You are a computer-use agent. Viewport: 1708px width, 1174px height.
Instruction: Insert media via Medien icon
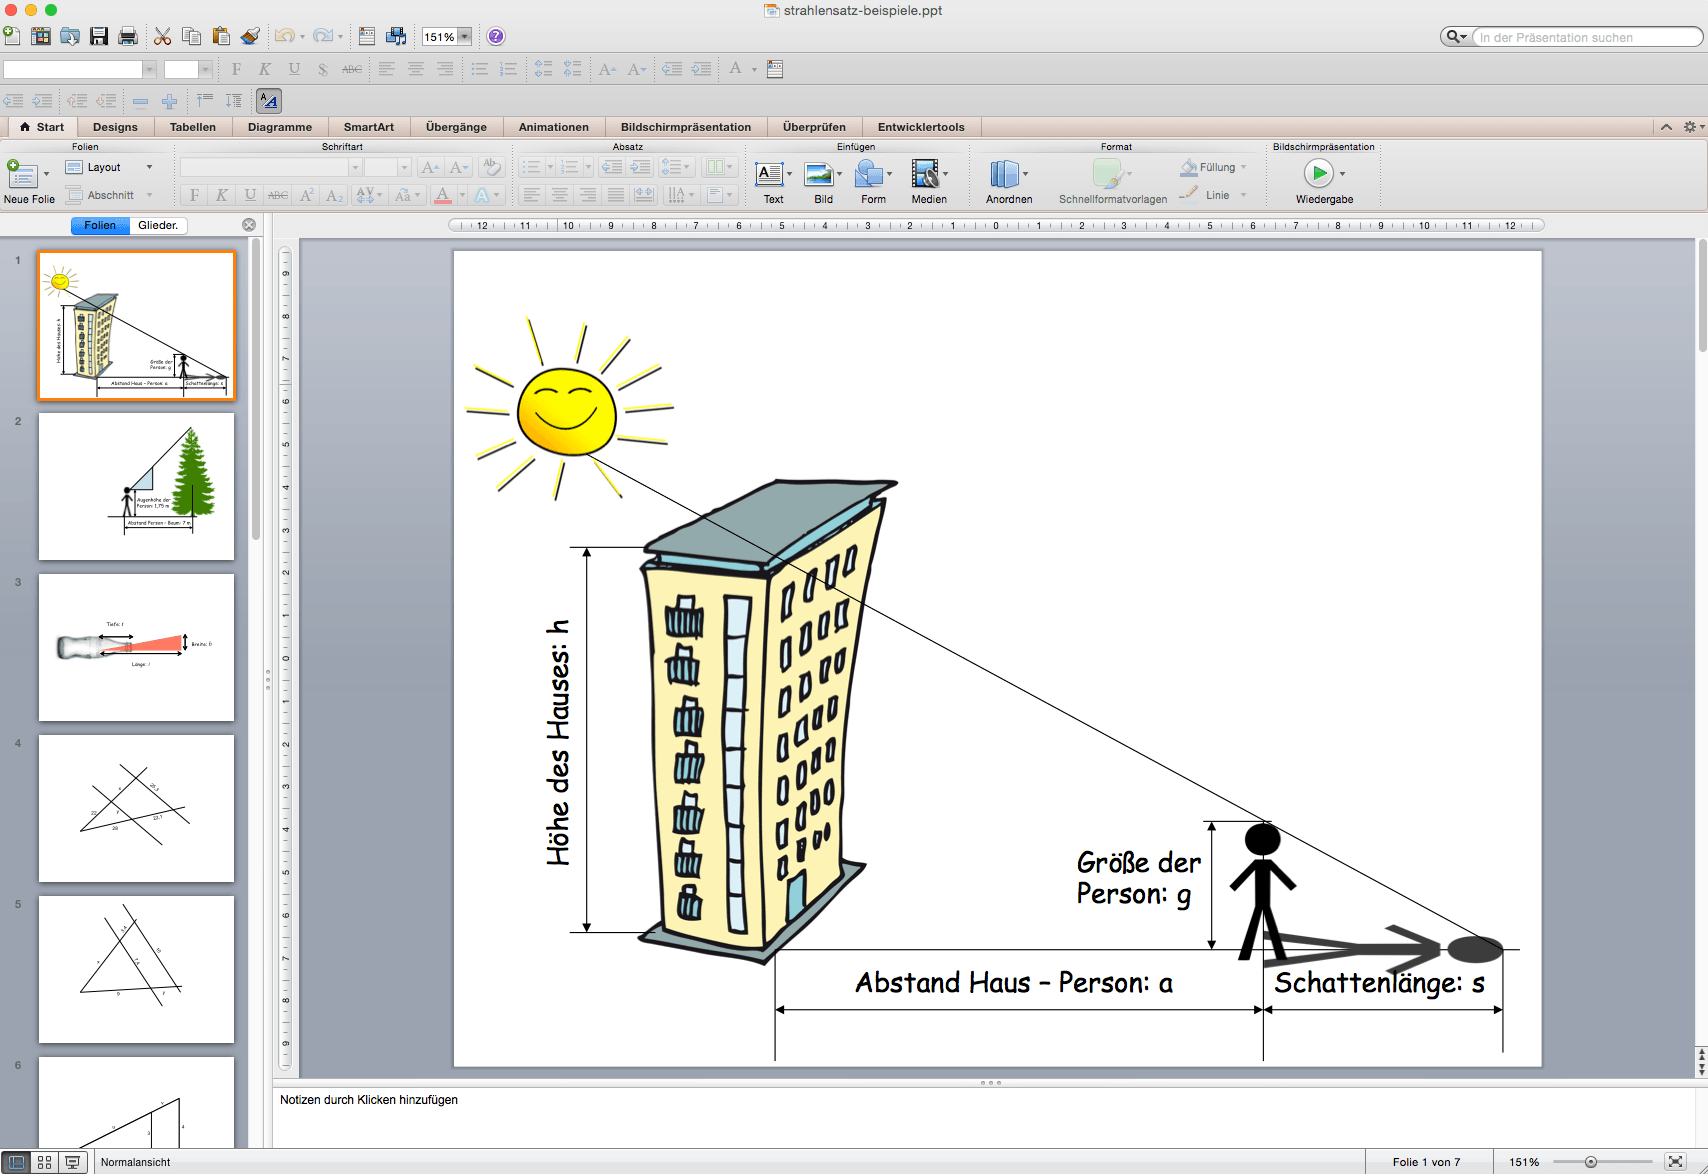click(925, 174)
